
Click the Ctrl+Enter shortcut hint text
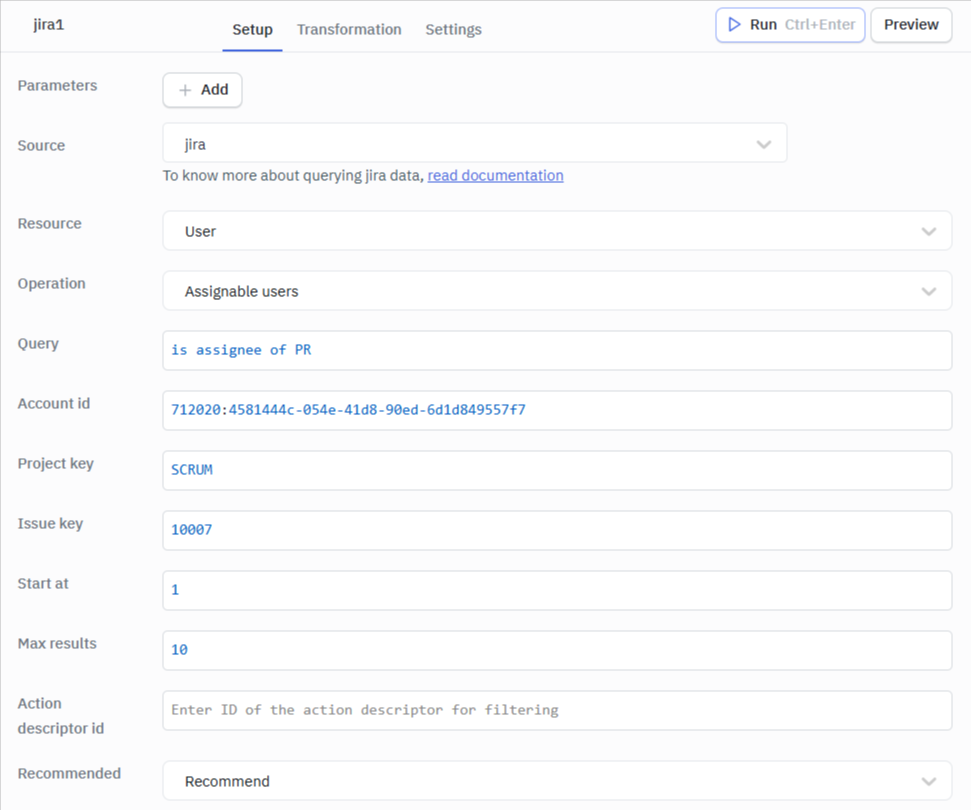point(820,25)
